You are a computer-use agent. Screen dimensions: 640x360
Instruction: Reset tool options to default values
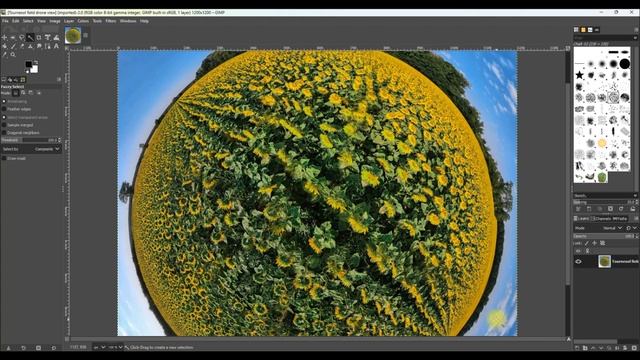pos(53,348)
